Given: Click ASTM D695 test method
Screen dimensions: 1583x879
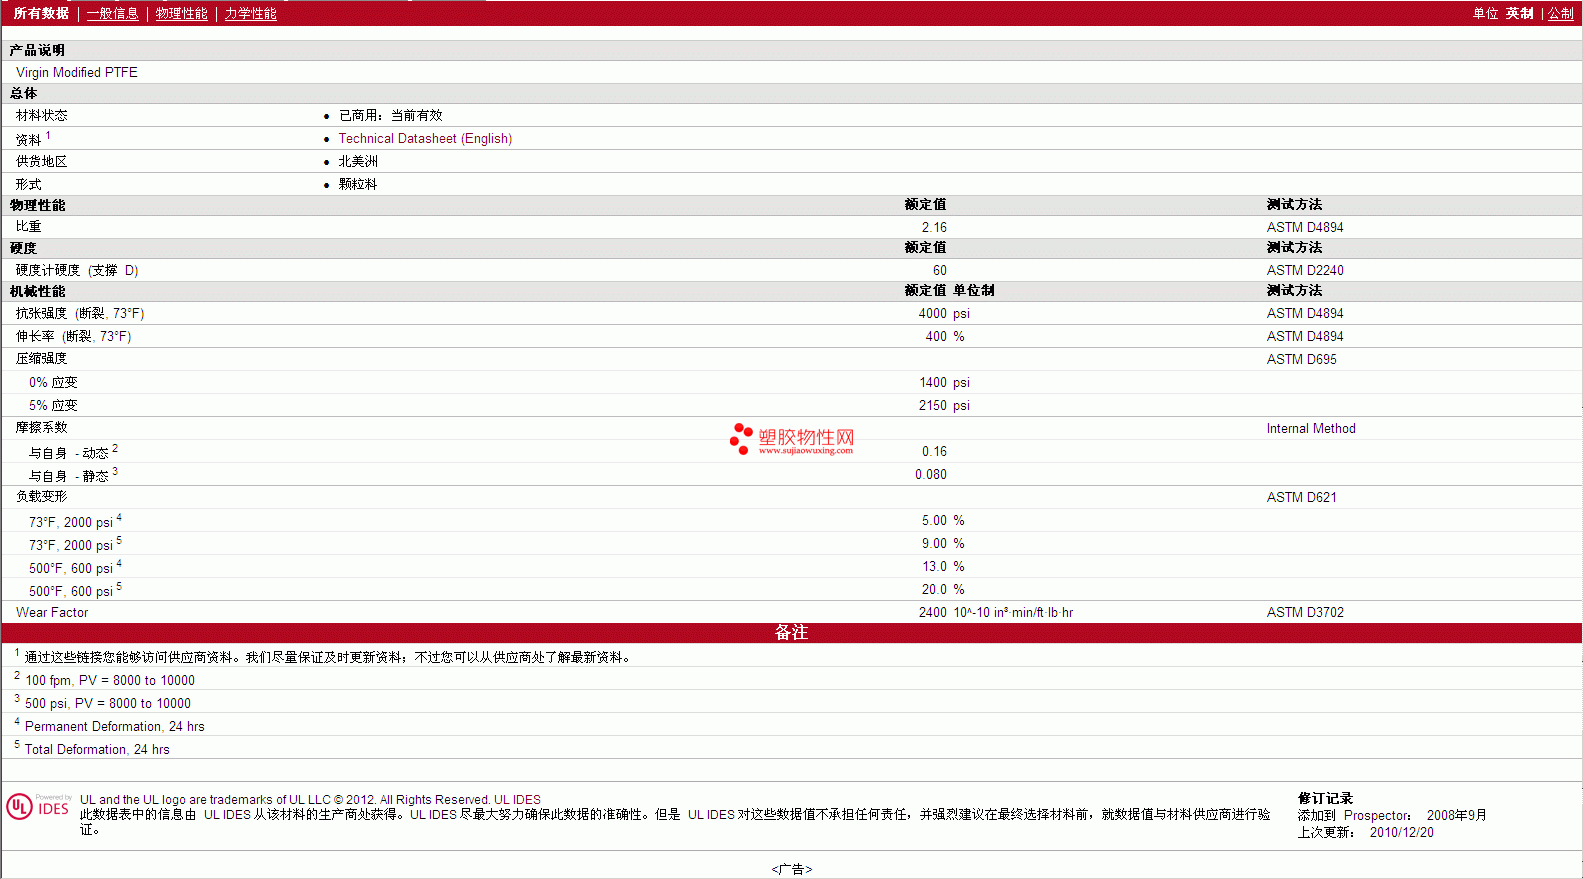Looking at the screenshot, I should [1301, 359].
